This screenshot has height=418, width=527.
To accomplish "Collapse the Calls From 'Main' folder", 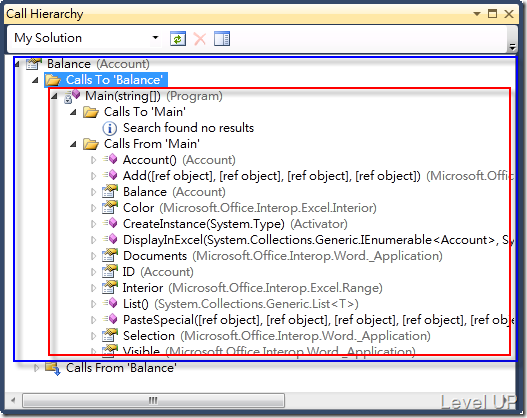I will pos(73,144).
